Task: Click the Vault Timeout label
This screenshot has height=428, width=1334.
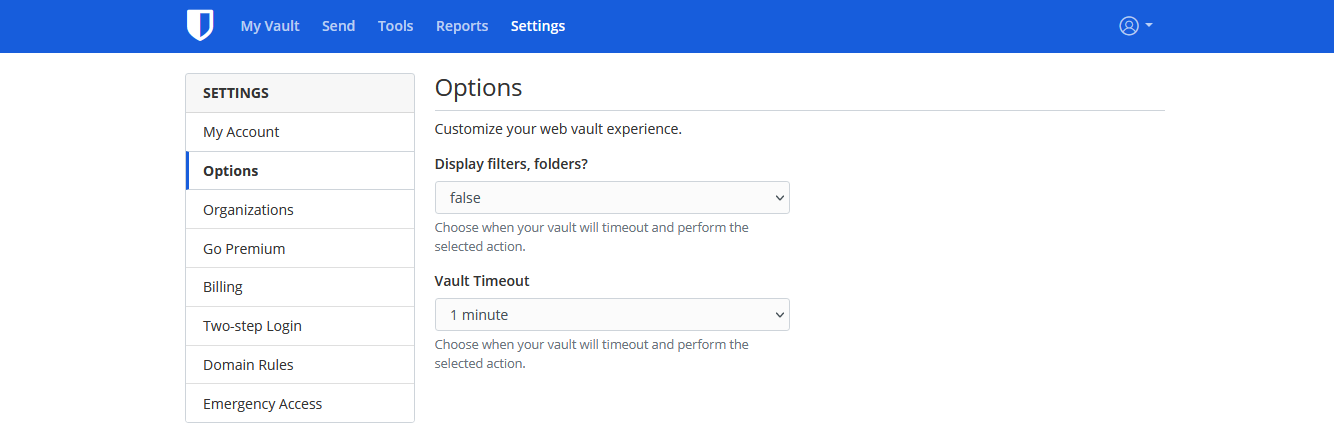Action: pos(482,281)
